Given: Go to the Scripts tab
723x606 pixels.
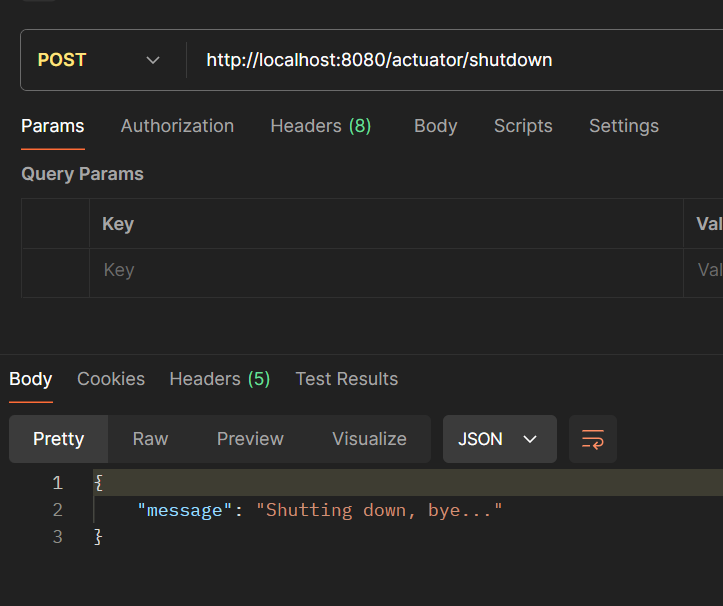Looking at the screenshot, I should coord(523,126).
